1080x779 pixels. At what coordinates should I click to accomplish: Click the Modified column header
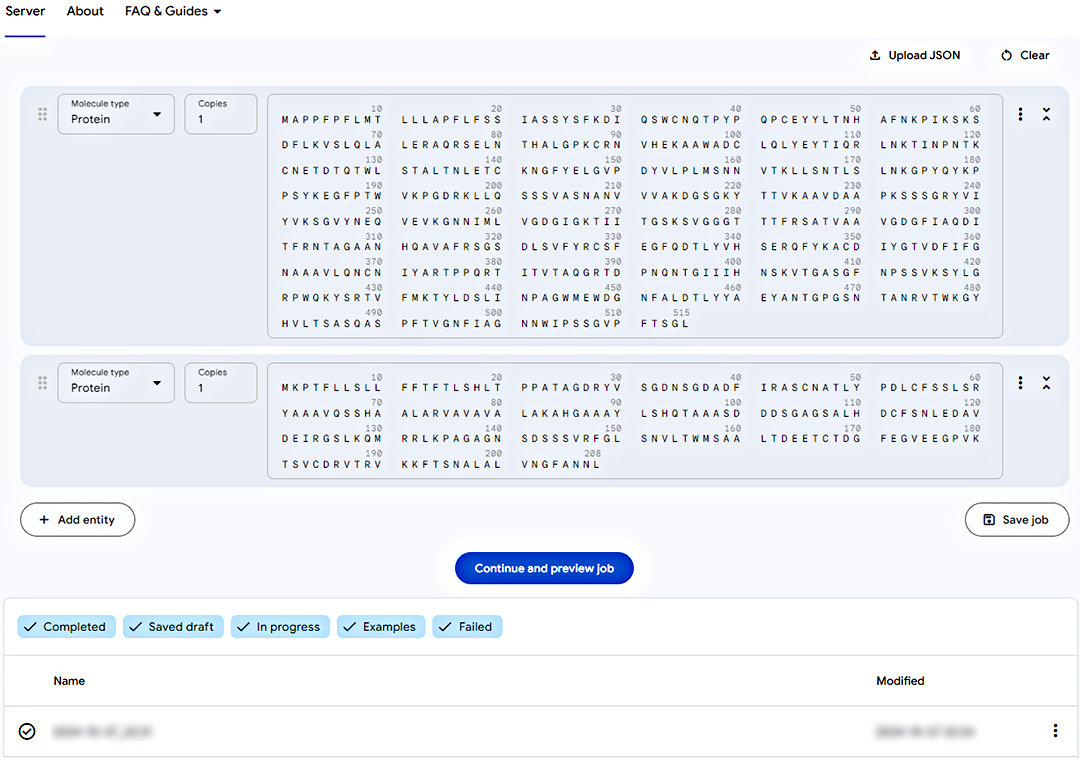tap(900, 681)
